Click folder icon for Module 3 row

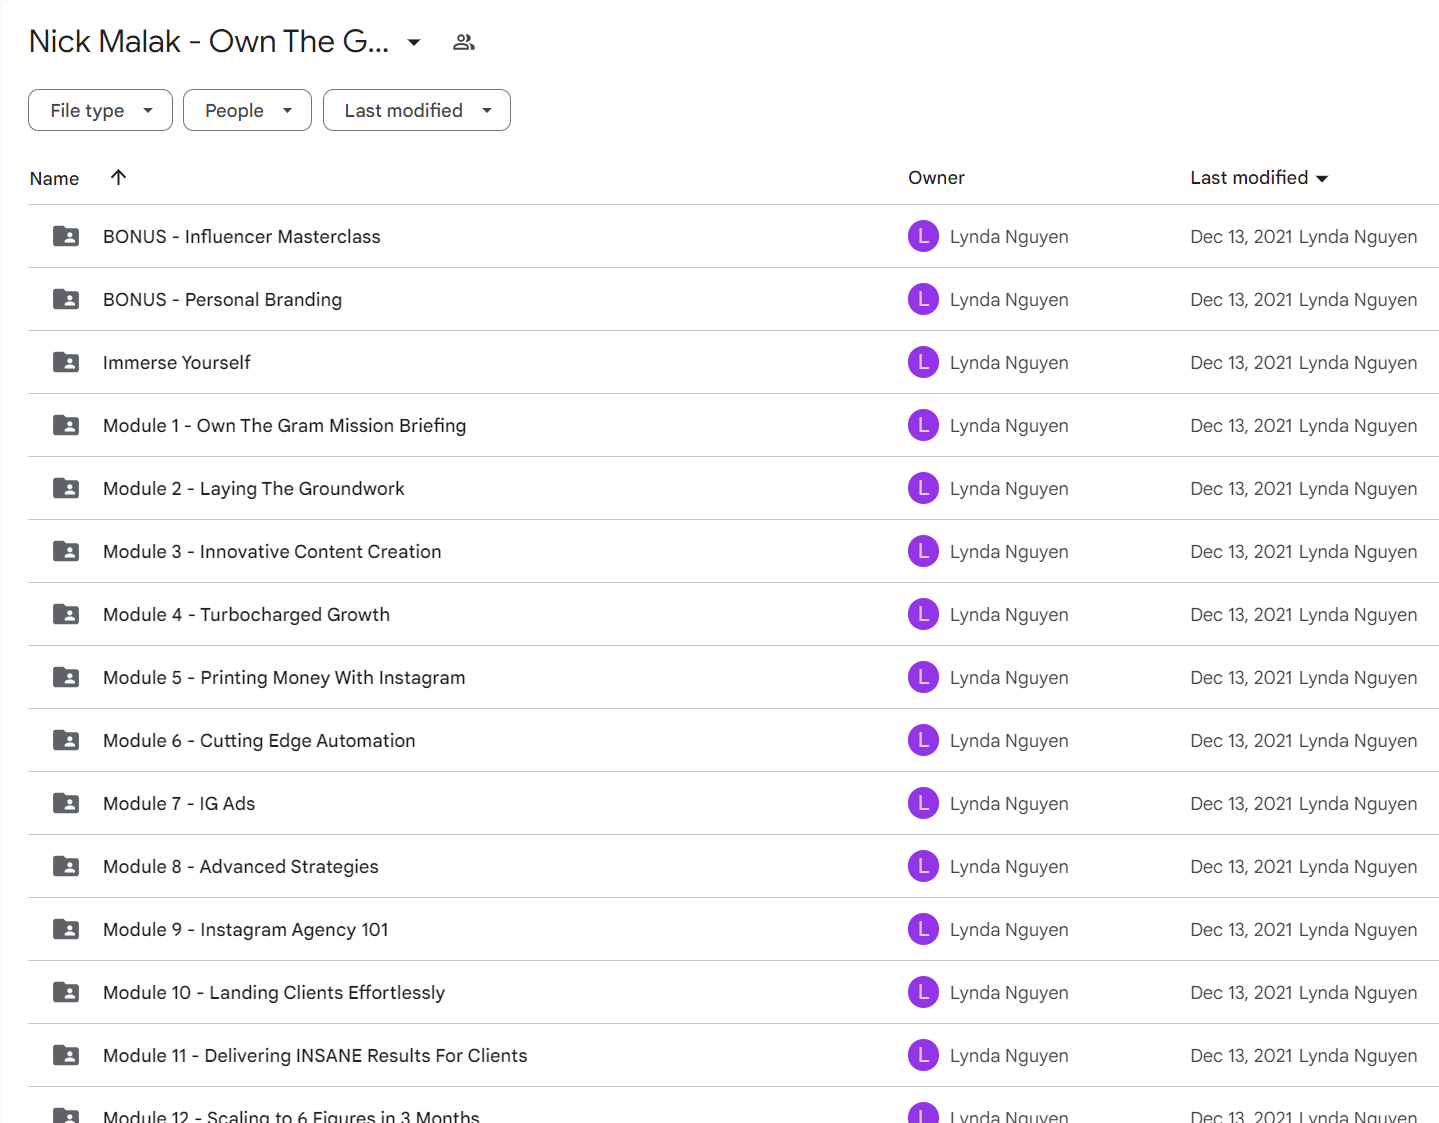click(66, 551)
